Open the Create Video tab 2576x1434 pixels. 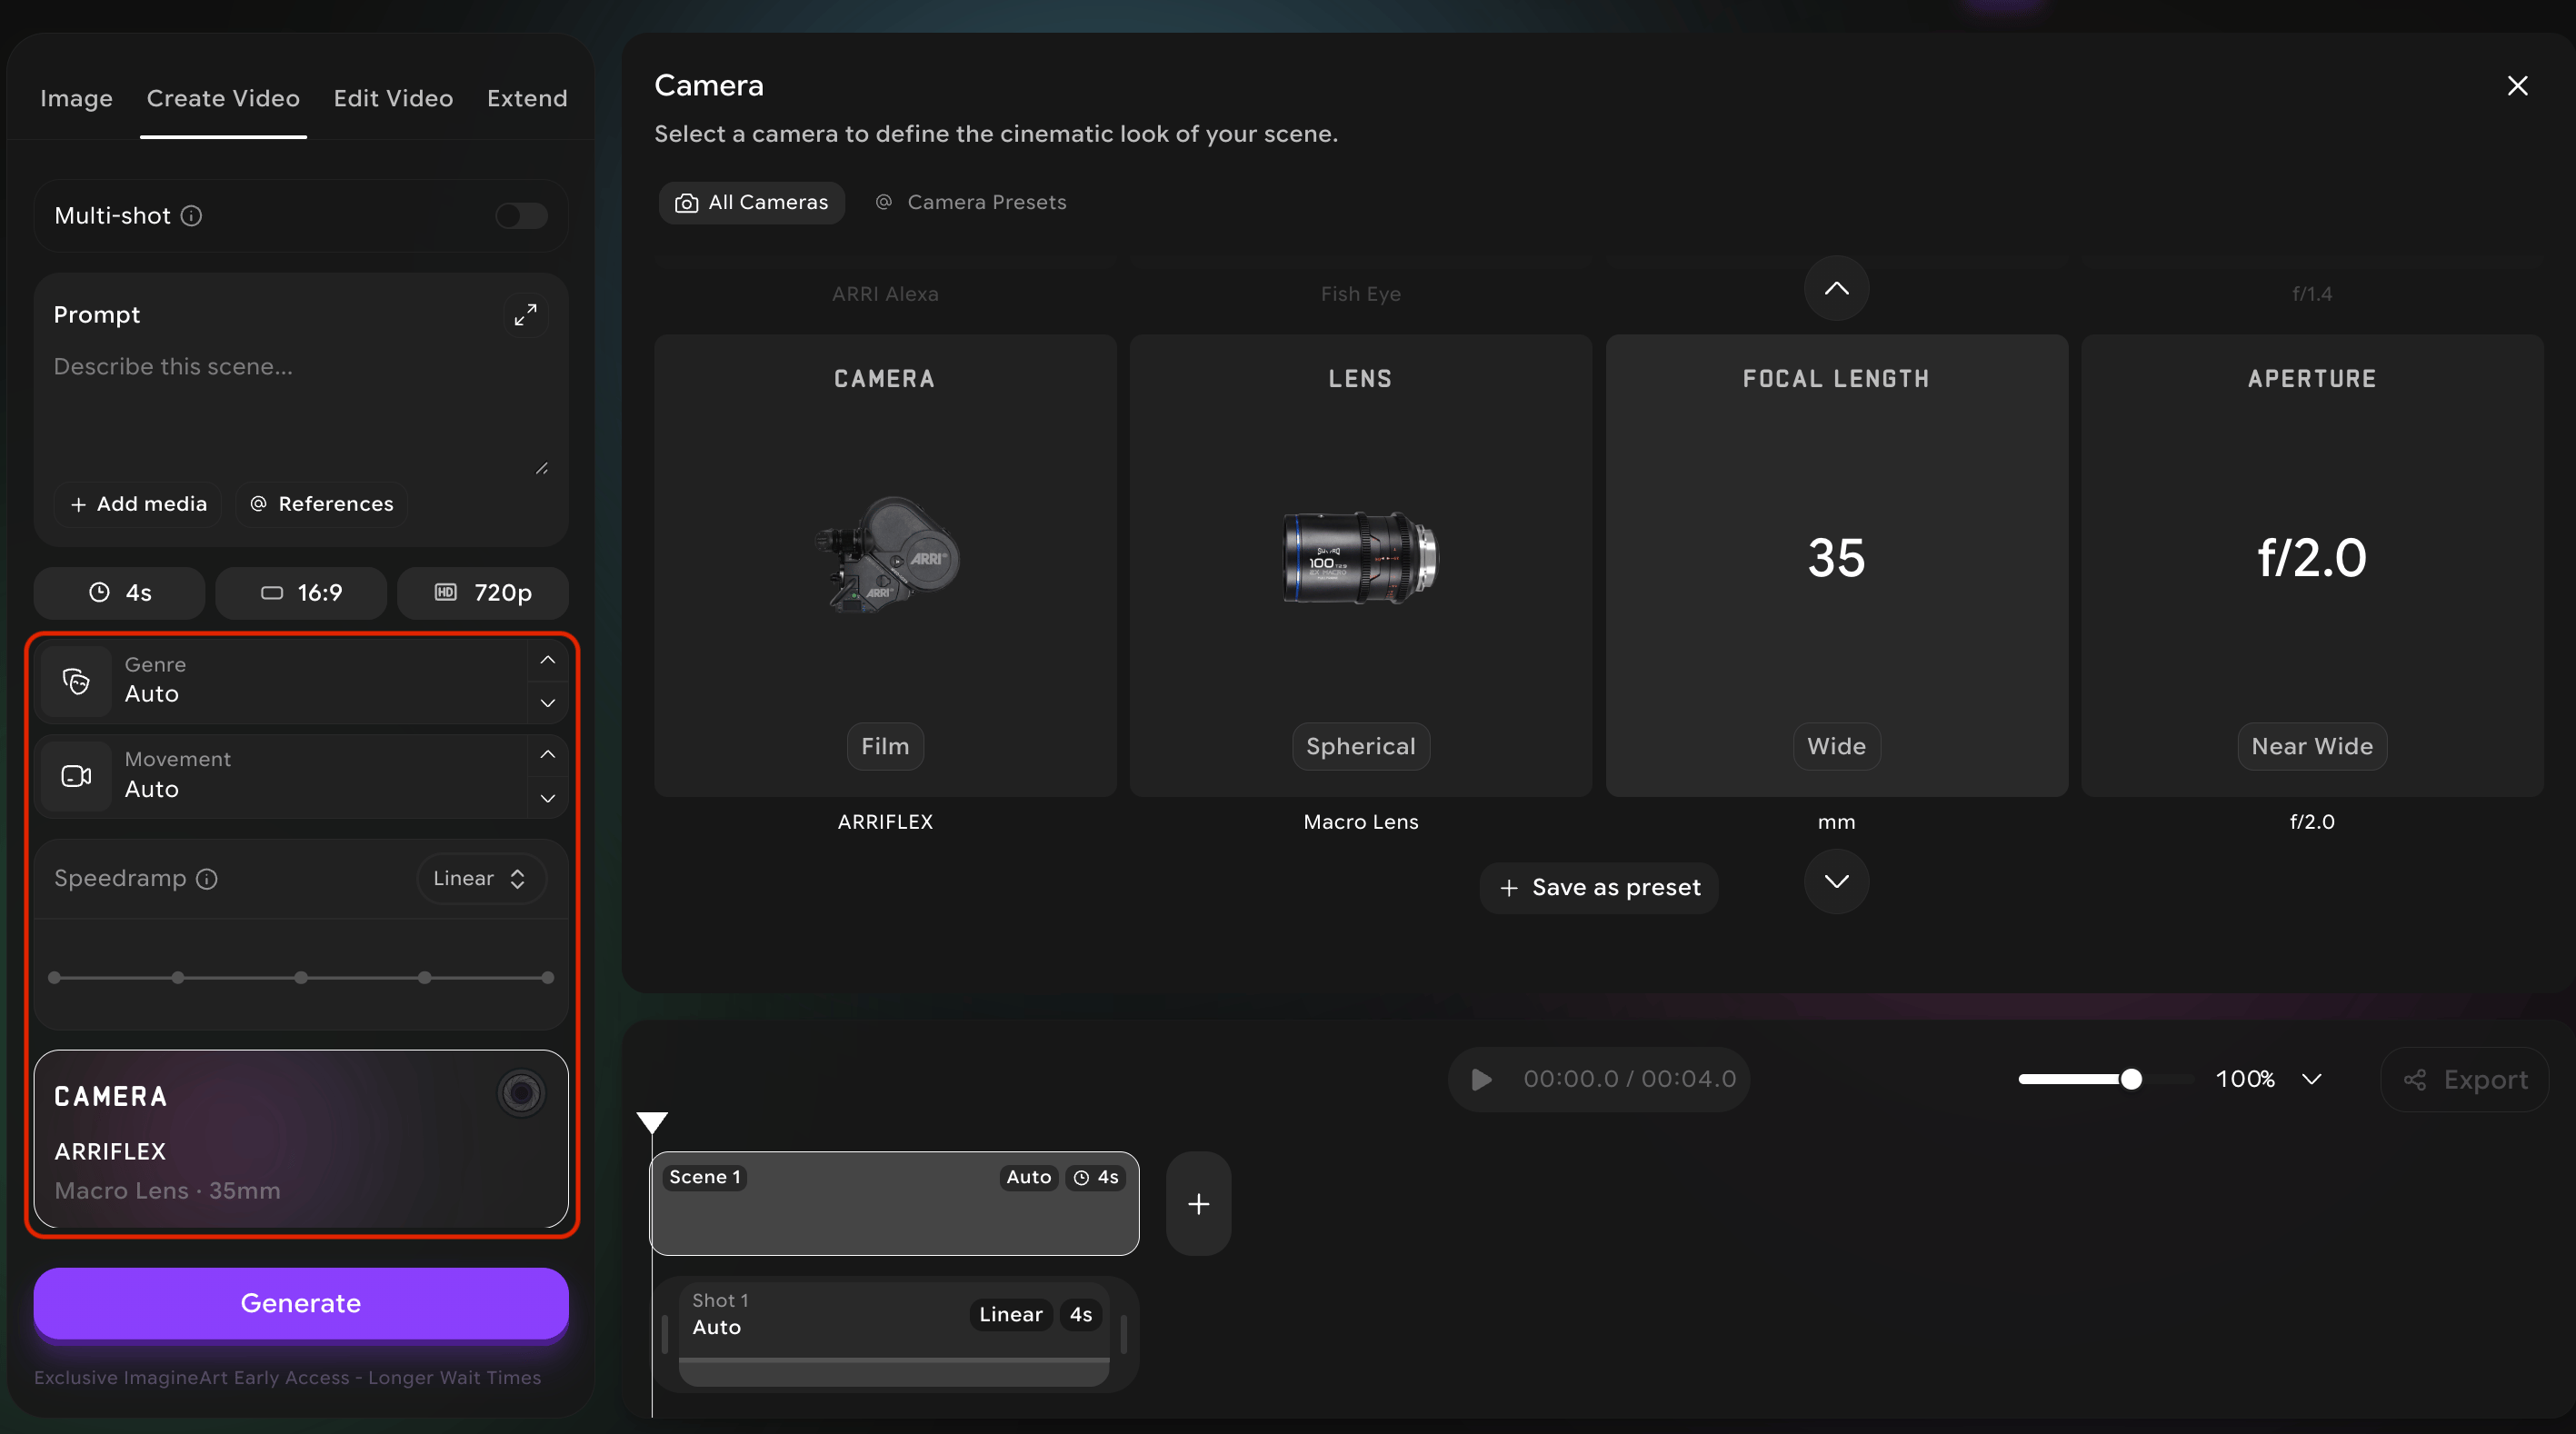(x=223, y=98)
